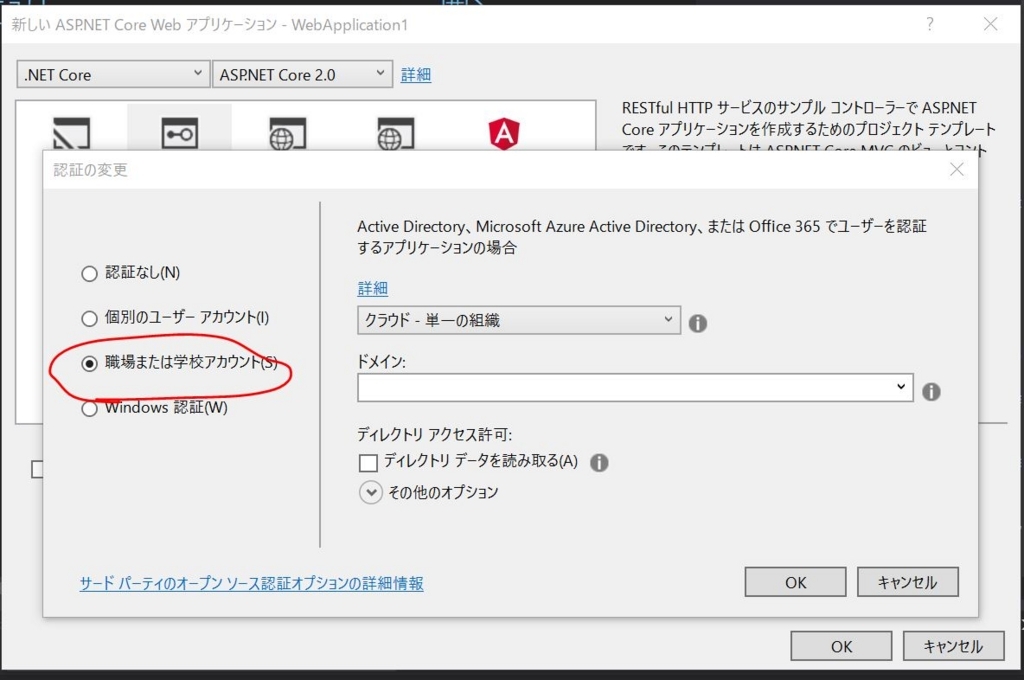The height and width of the screenshot is (680, 1024).
Task: Select the Web API template icon
Action: (x=180, y=133)
